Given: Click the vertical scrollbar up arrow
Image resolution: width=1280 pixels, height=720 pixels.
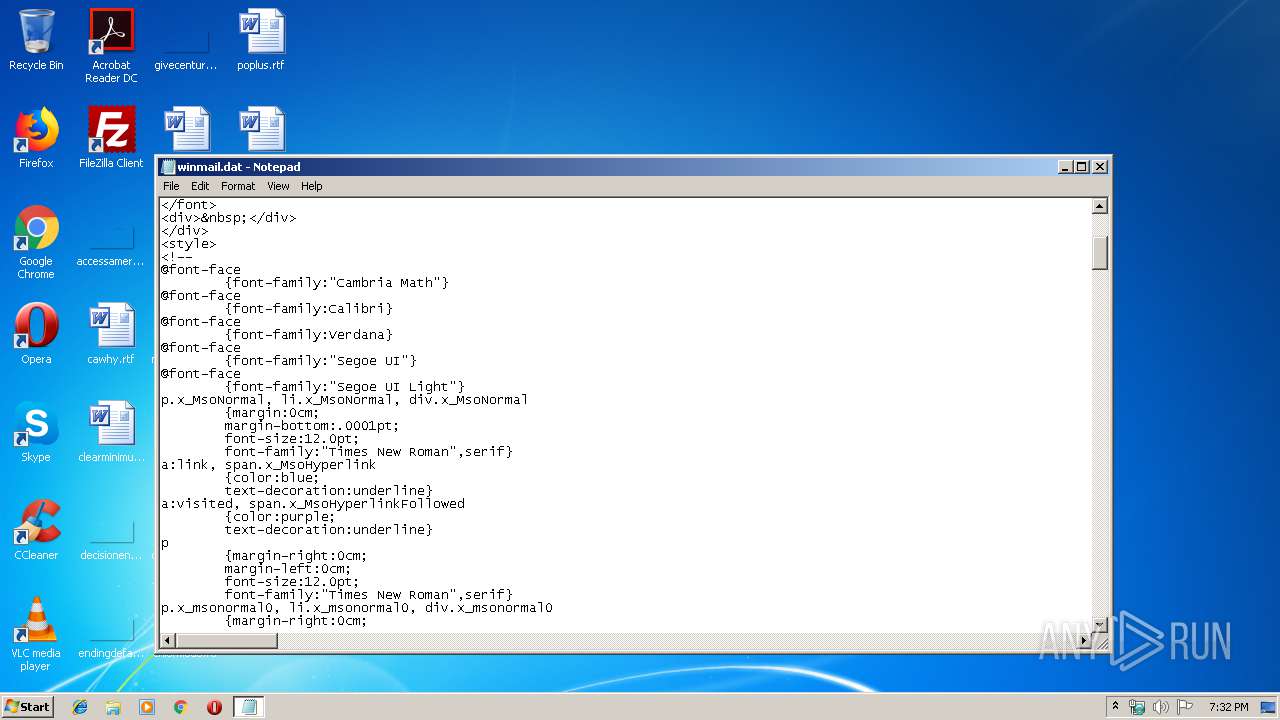Looking at the screenshot, I should point(1099,206).
